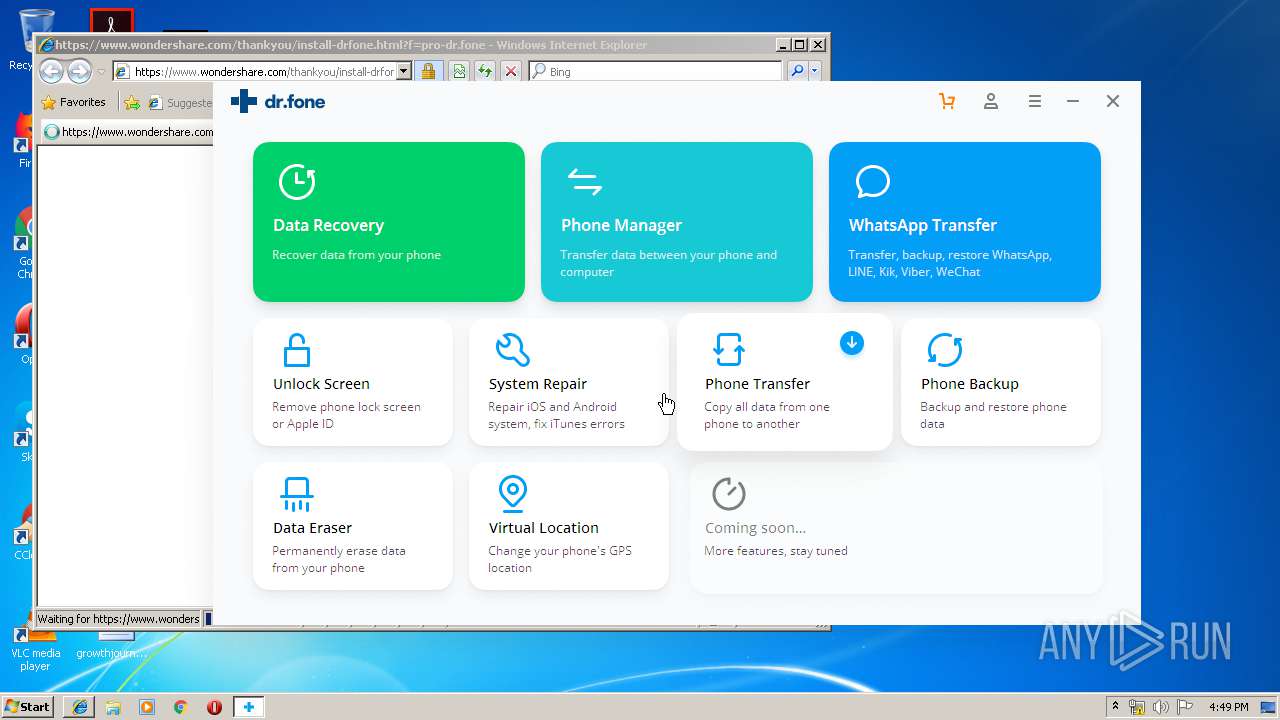Click the Refresh button in Internet Explorer

[x=485, y=71]
